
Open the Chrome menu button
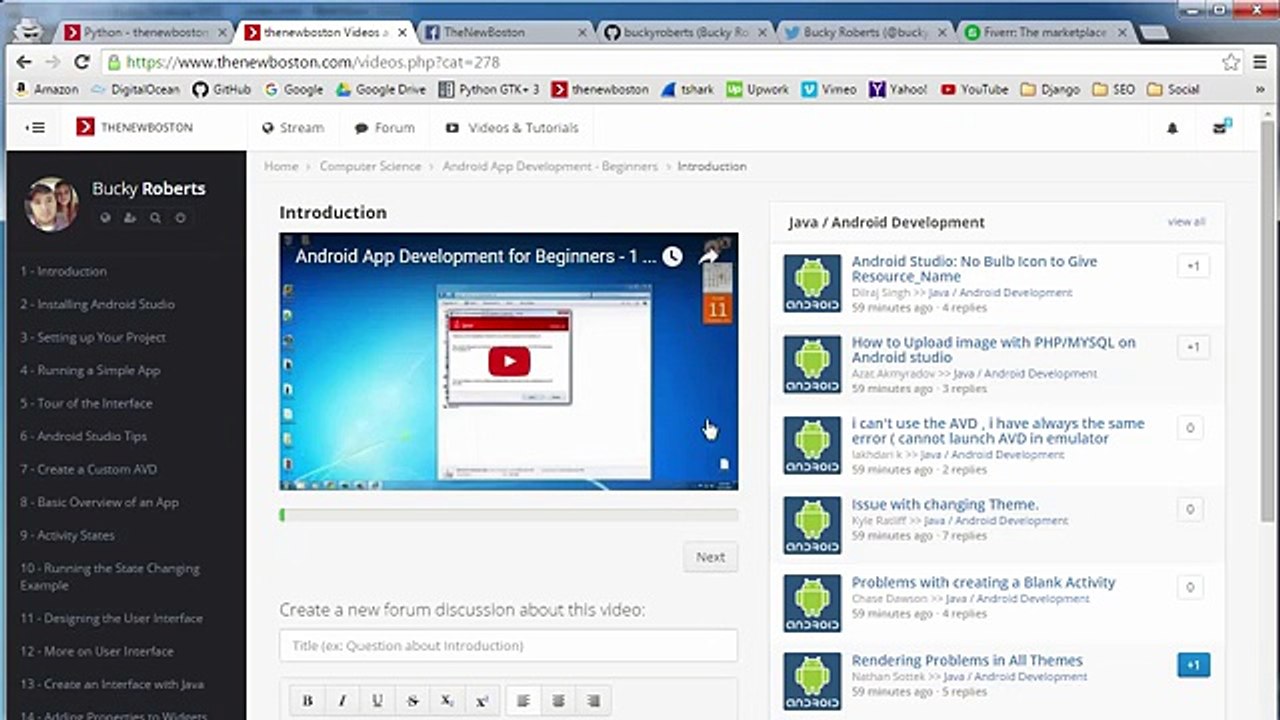1260,62
